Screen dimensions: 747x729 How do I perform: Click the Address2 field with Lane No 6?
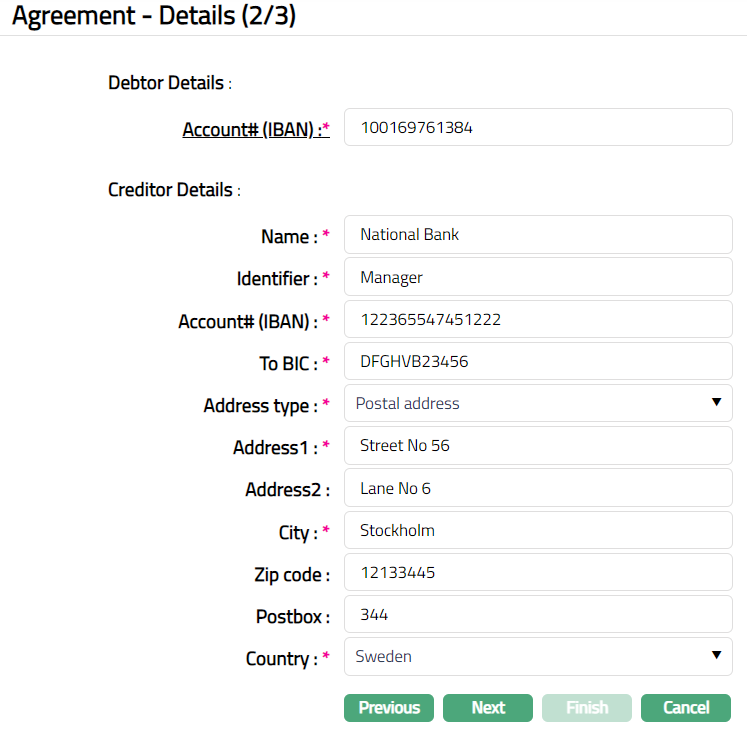[x=538, y=488]
